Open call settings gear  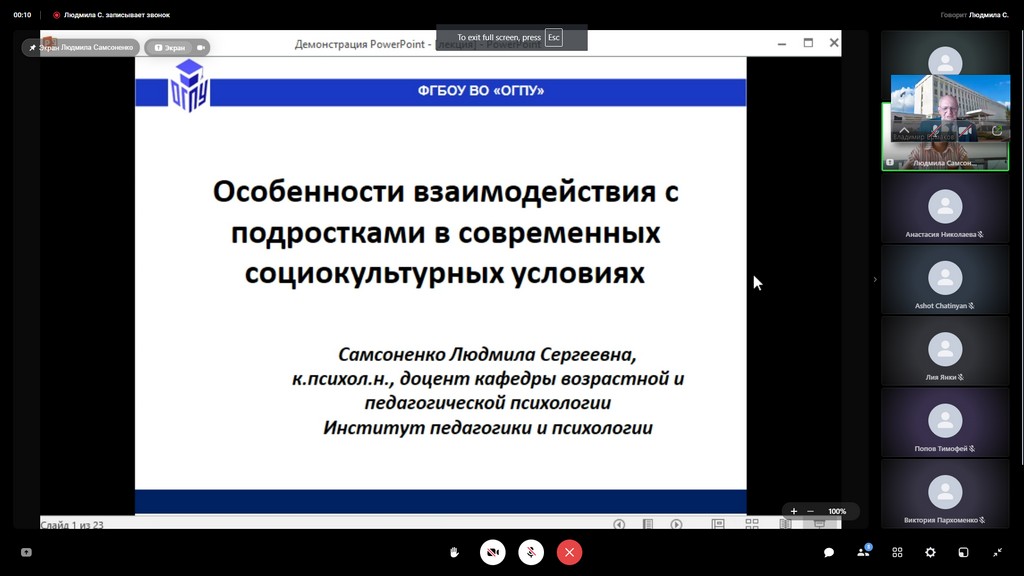tap(930, 552)
